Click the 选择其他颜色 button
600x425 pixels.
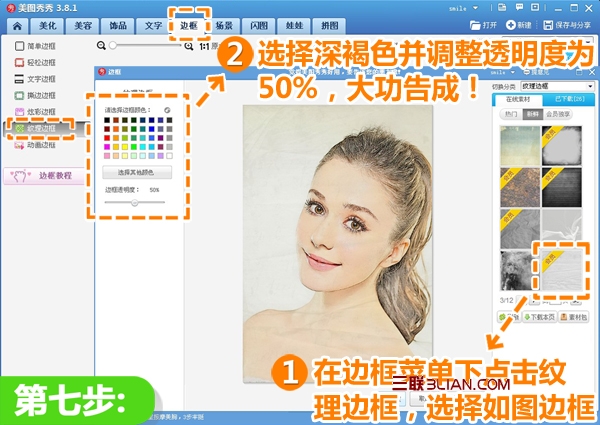[137, 172]
